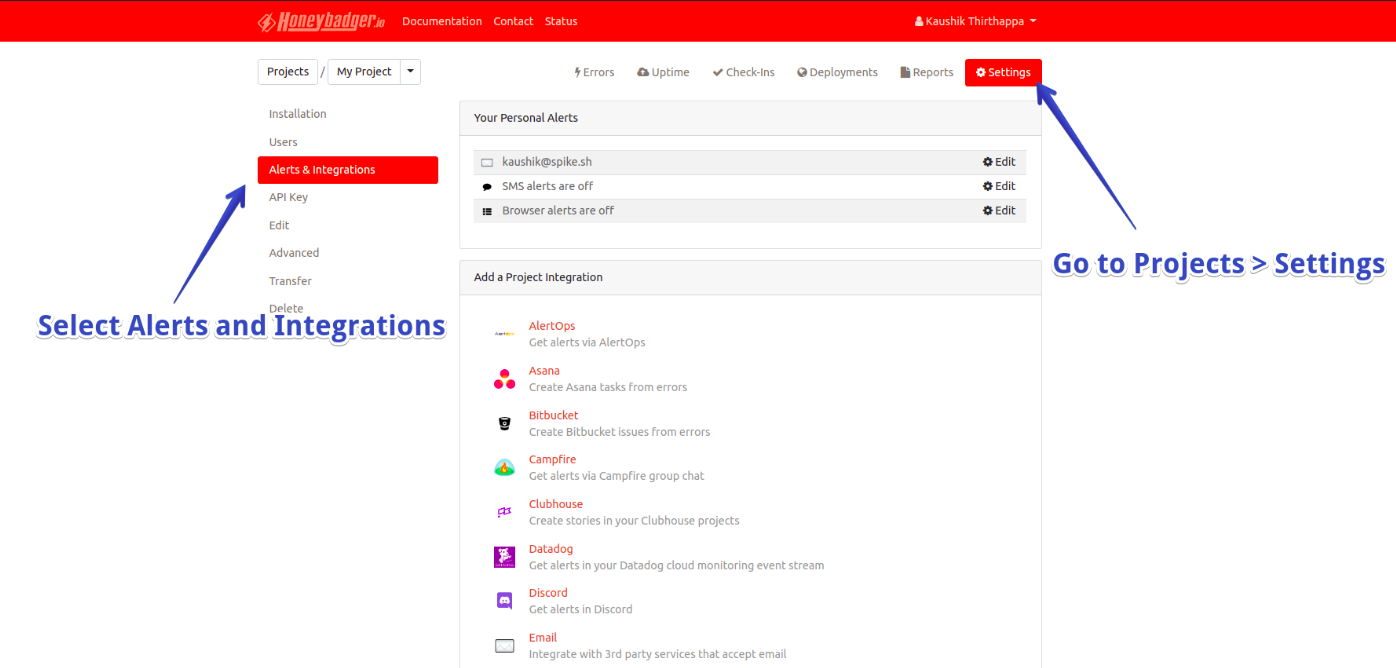Open the AlertOps integration link

[x=552, y=326]
